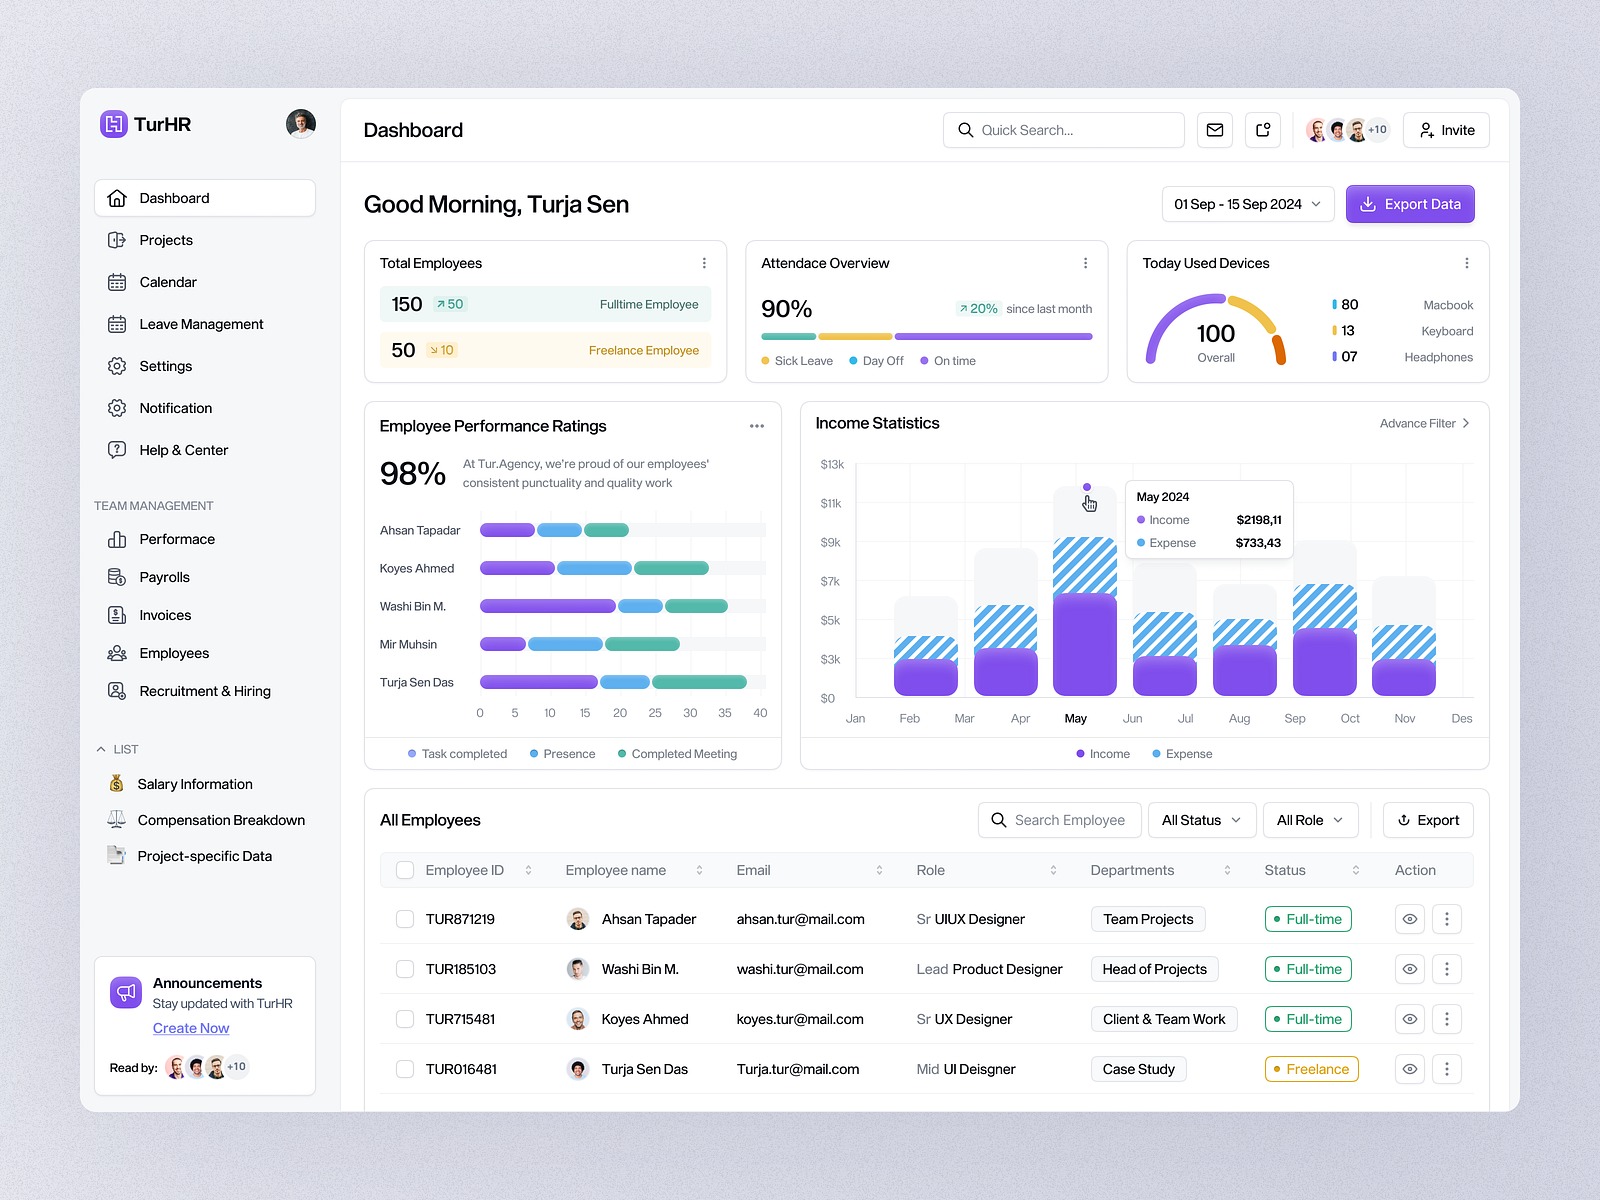Click the Export Data button

coord(1409,204)
